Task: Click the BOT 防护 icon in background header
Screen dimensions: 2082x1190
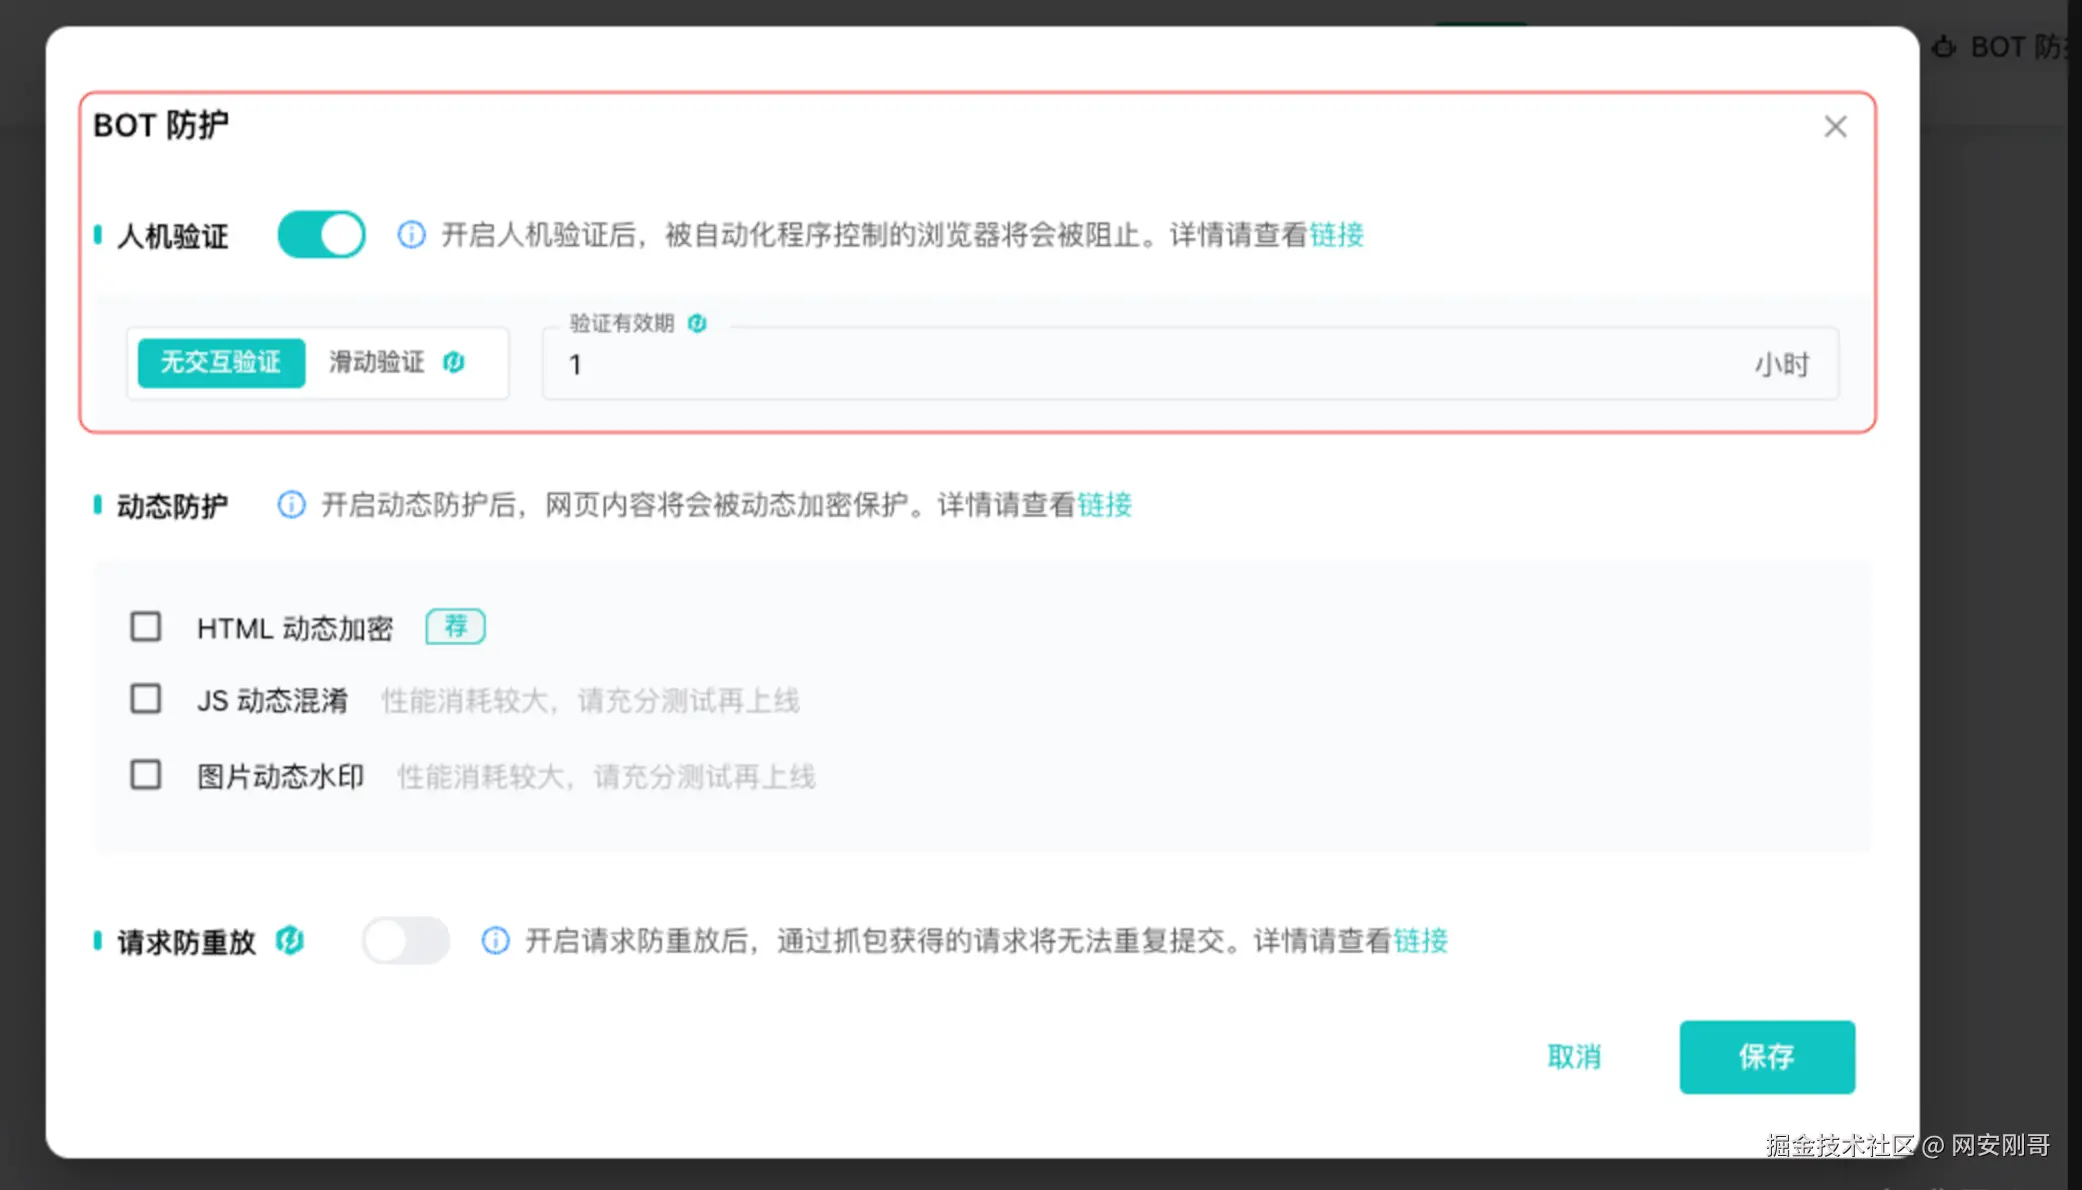Action: coord(1944,47)
